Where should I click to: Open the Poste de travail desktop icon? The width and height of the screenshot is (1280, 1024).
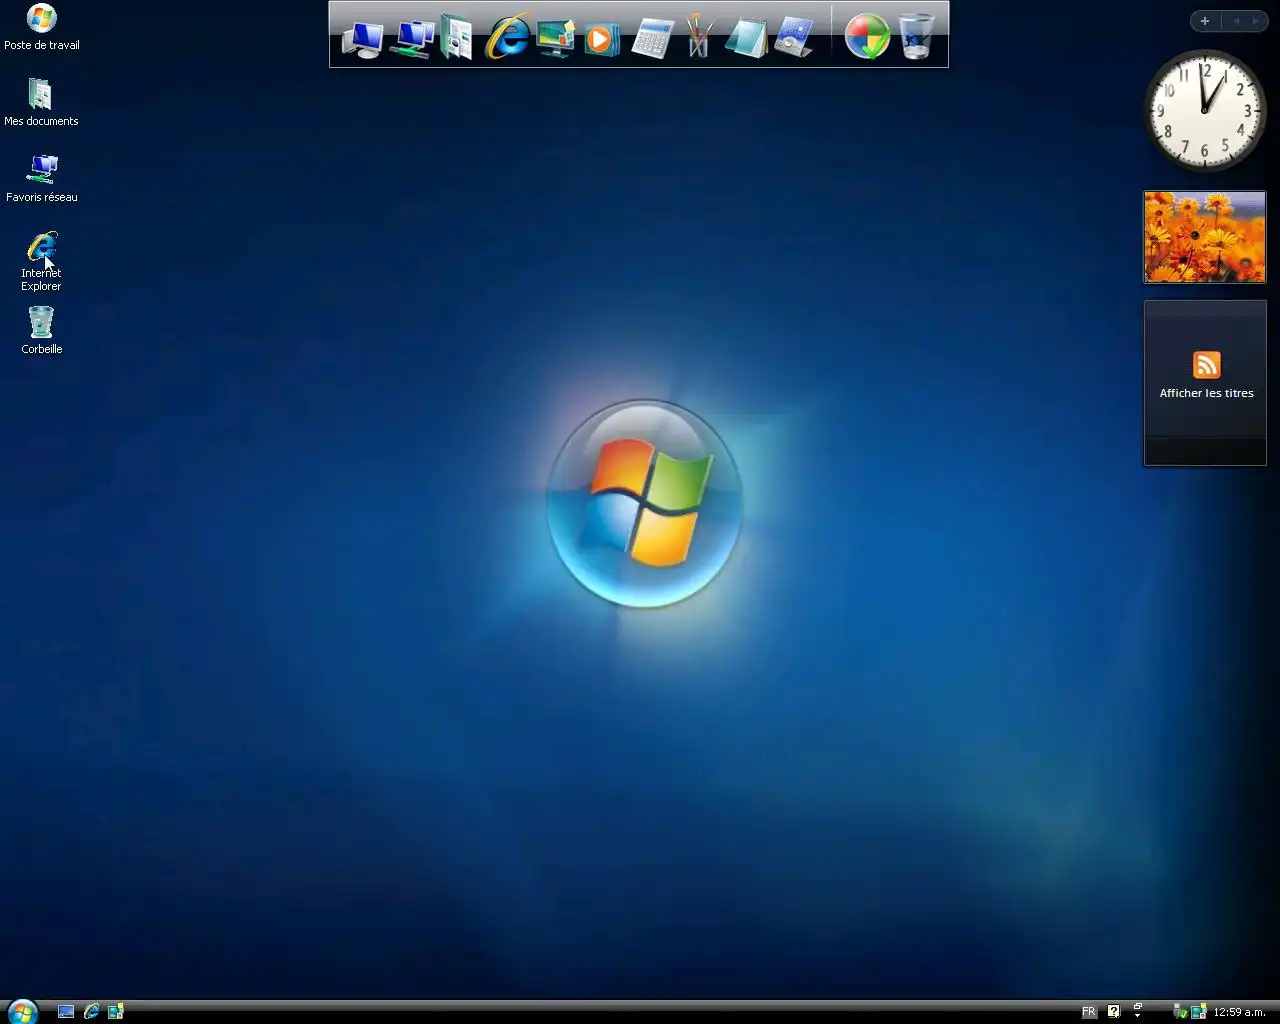click(x=41, y=27)
